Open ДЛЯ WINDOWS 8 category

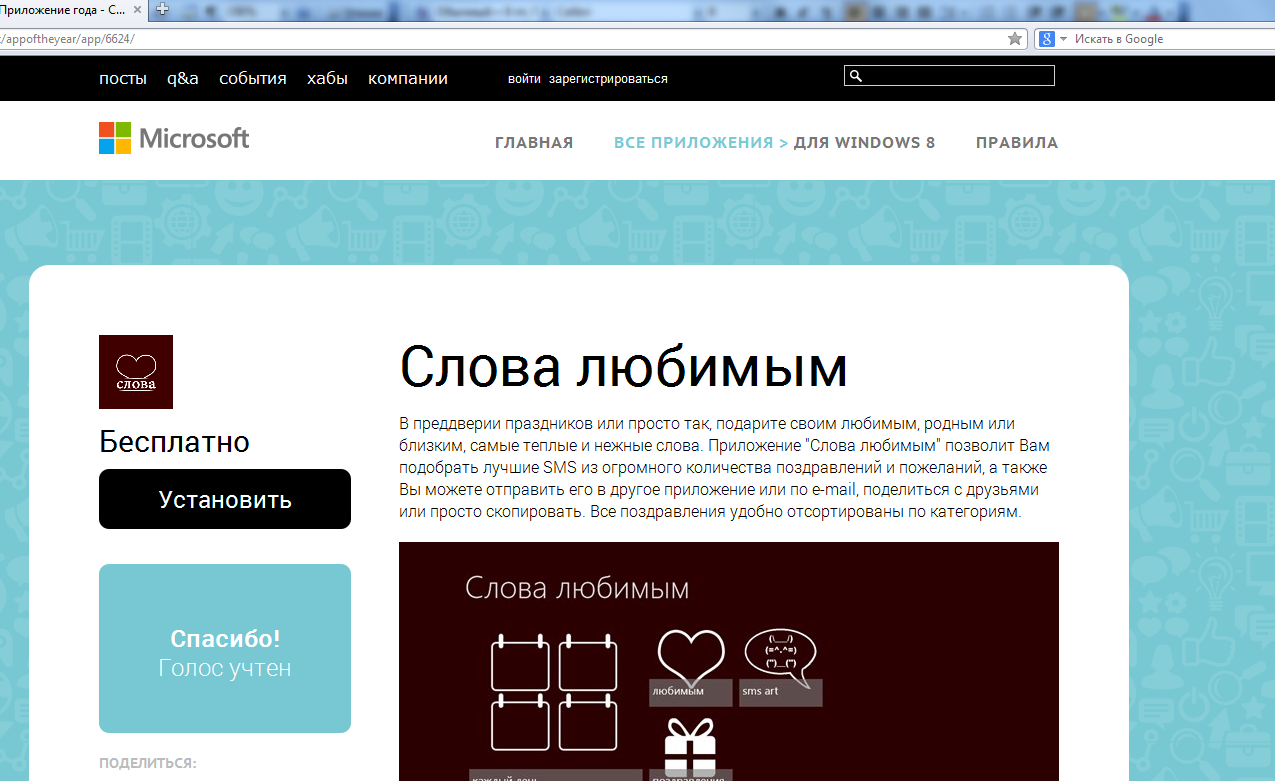(865, 143)
